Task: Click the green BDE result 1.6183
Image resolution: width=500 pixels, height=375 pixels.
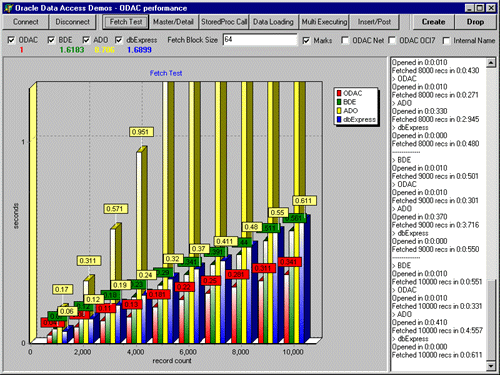Action: tap(72, 50)
